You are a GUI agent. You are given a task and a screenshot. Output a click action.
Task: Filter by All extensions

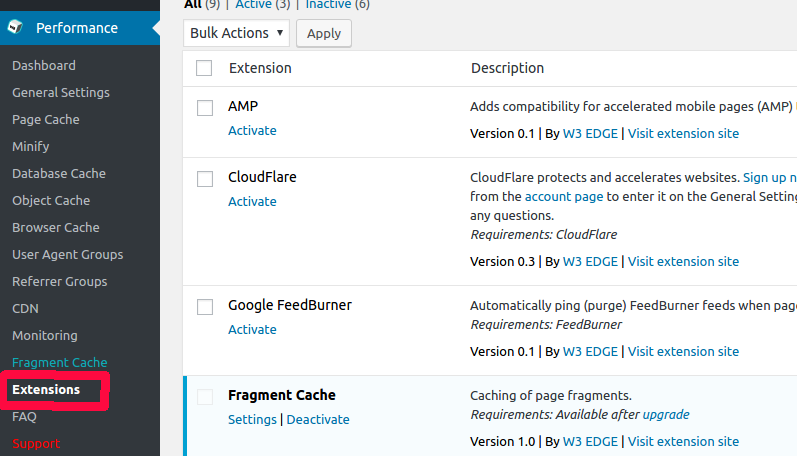click(193, 5)
